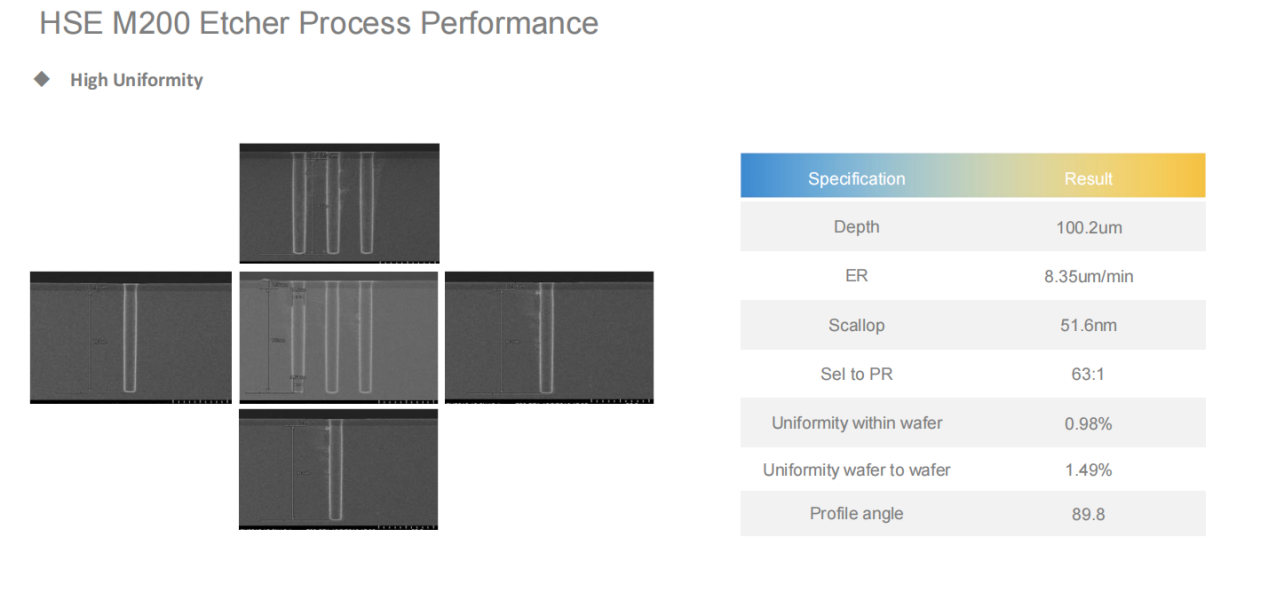Select the 100.2um result value
Image resolution: width=1268 pixels, height=600 pixels.
click(1089, 228)
